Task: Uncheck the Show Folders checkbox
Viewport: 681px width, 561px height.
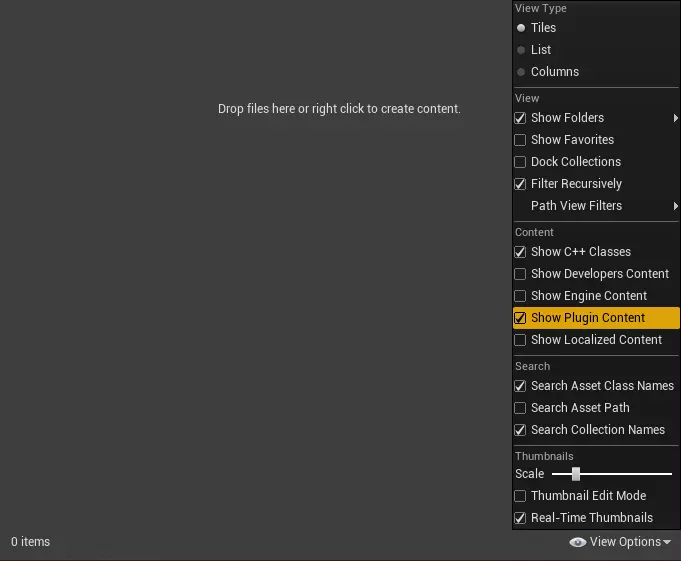Action: pos(520,118)
